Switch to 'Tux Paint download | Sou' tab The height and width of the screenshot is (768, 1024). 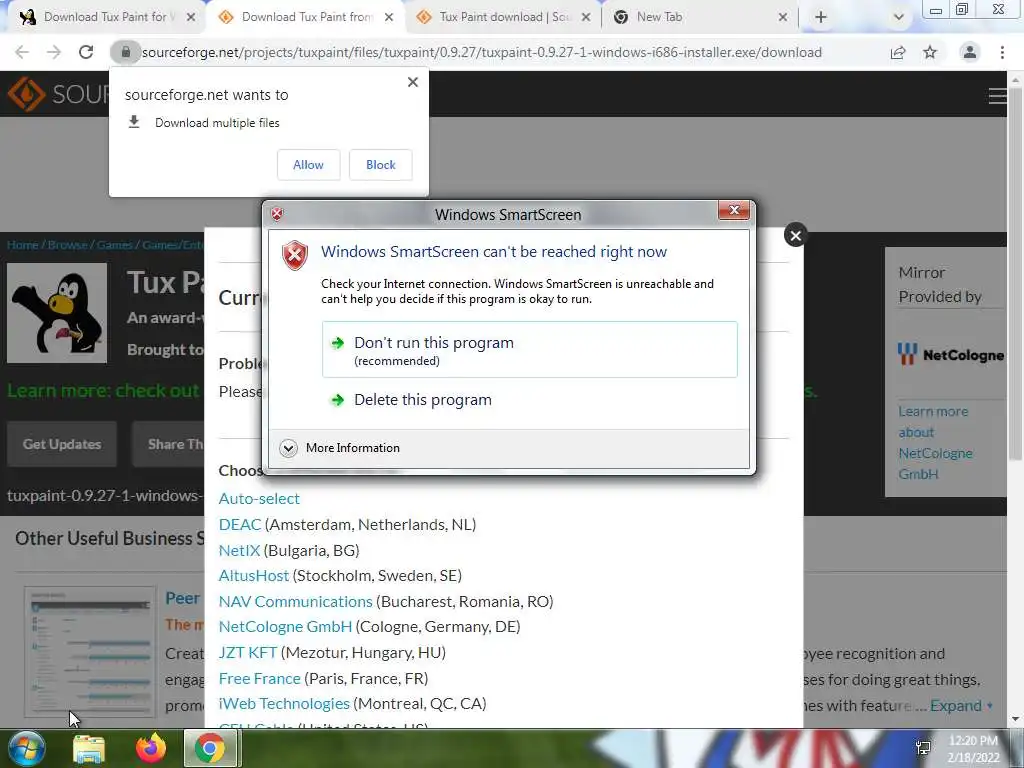pyautogui.click(x=504, y=17)
